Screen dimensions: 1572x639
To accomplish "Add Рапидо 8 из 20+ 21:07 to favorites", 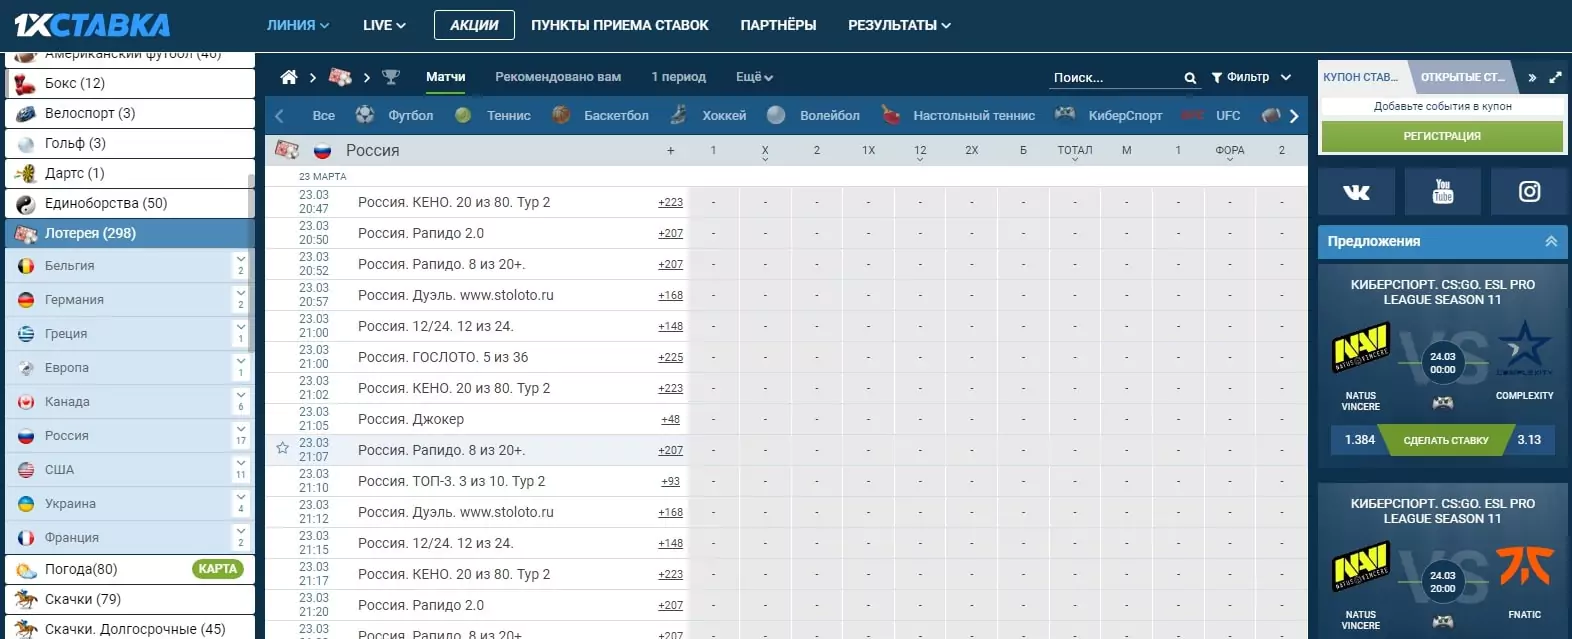I will tap(282, 449).
